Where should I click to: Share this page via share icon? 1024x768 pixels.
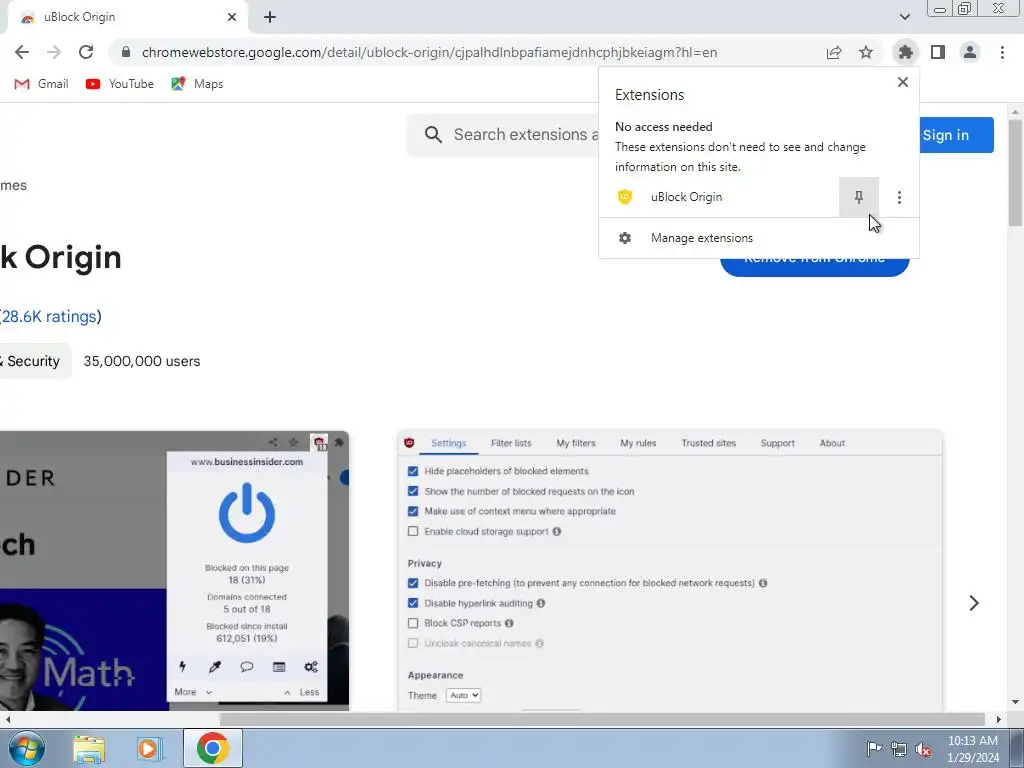pyautogui.click(x=834, y=52)
